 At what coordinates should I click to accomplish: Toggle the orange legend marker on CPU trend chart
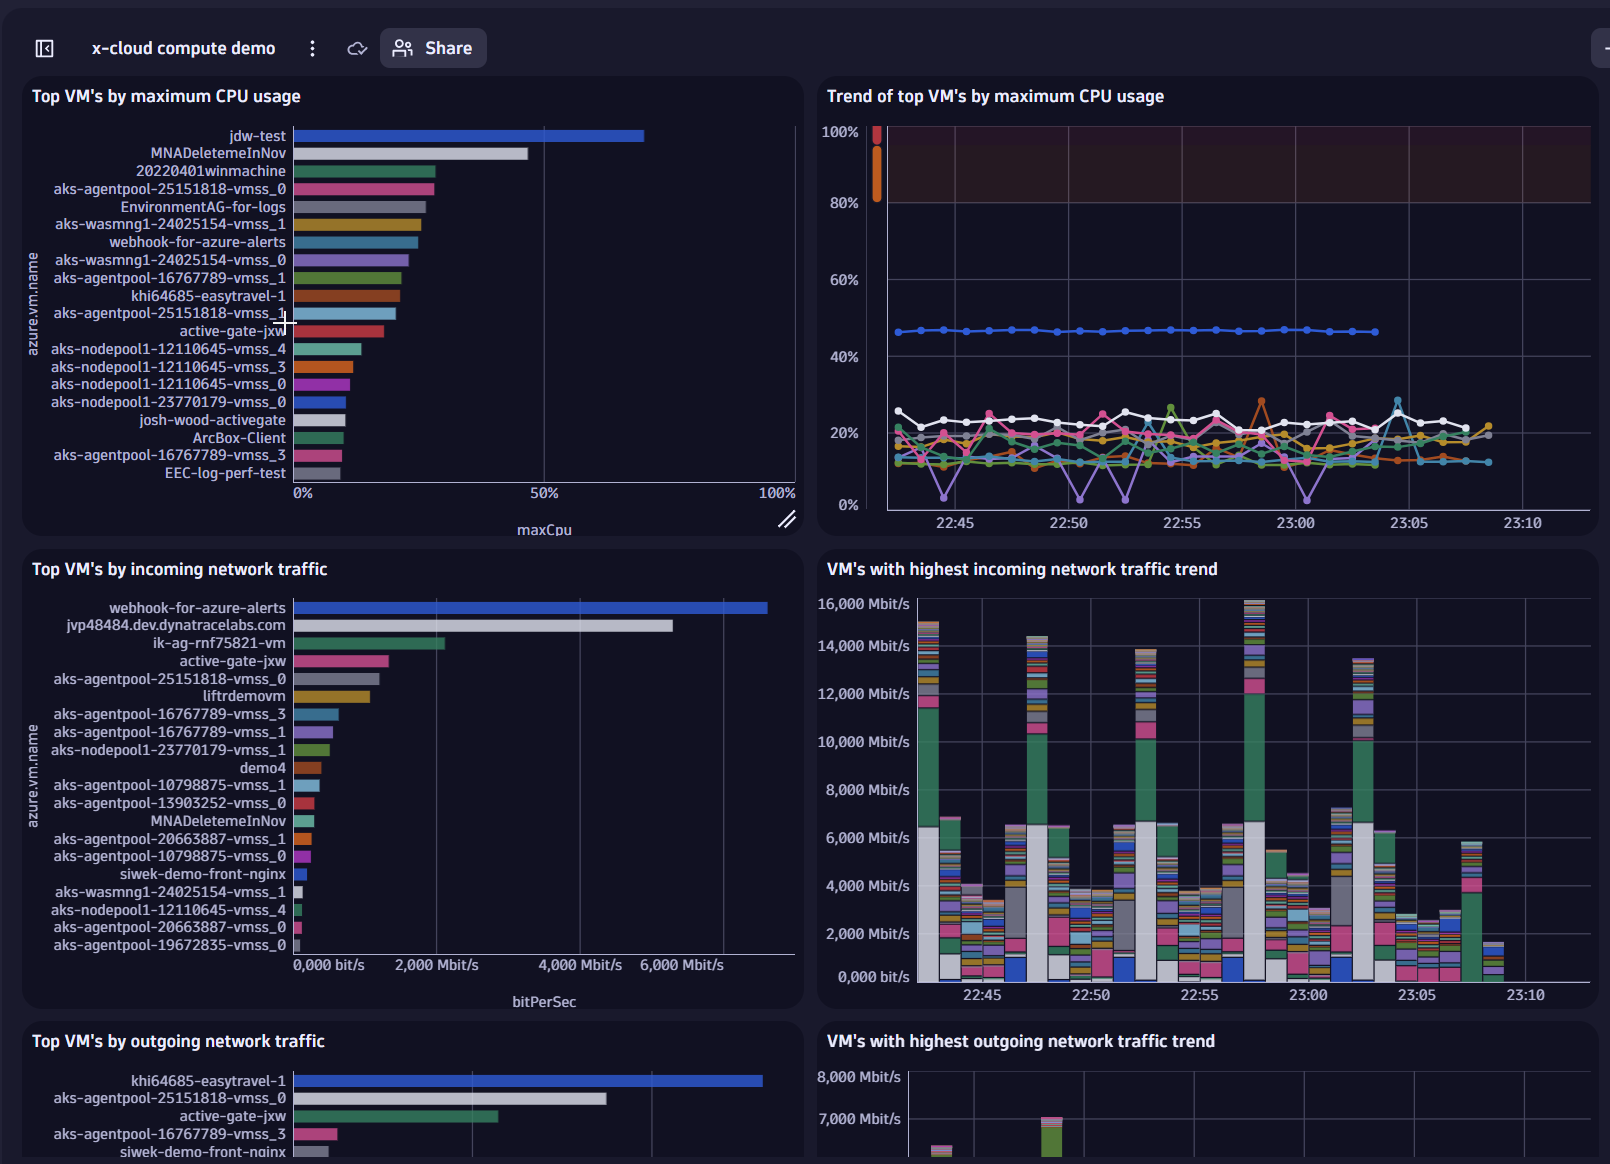coord(877,172)
